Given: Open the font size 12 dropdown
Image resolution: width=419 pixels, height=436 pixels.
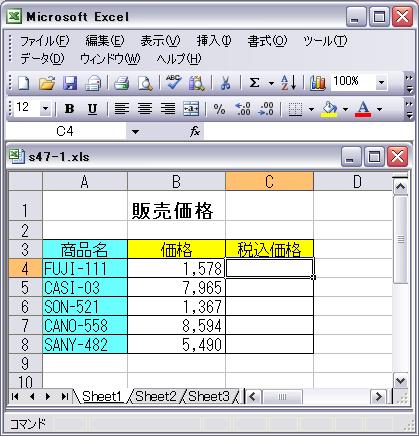Looking at the screenshot, I should click(x=46, y=109).
